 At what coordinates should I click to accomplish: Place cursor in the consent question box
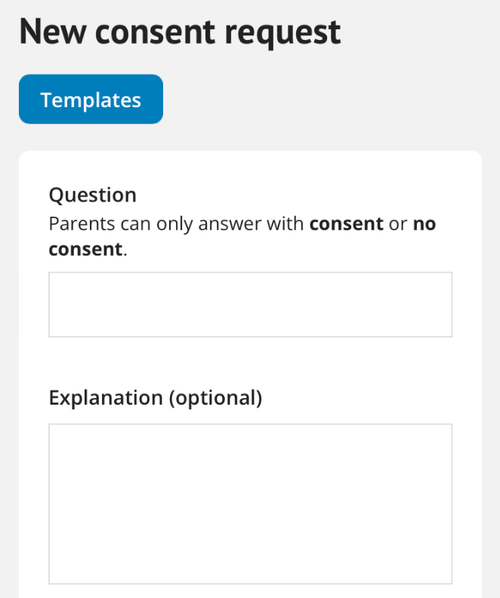(250, 304)
